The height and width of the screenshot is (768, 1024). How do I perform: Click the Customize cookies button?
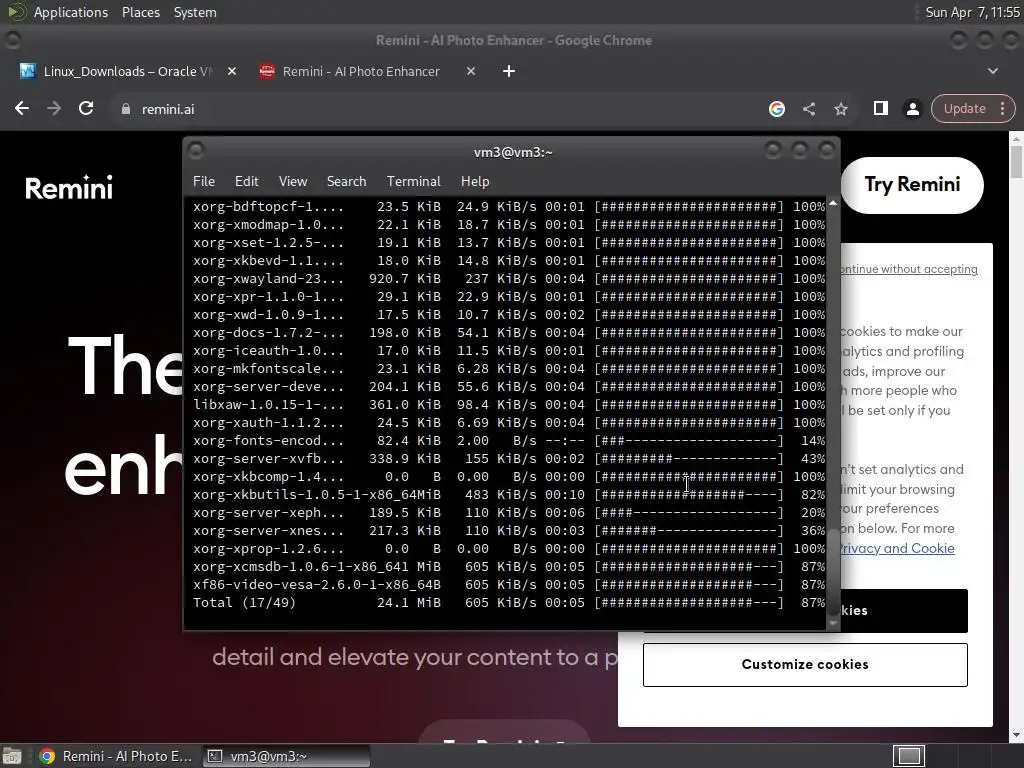pos(805,664)
